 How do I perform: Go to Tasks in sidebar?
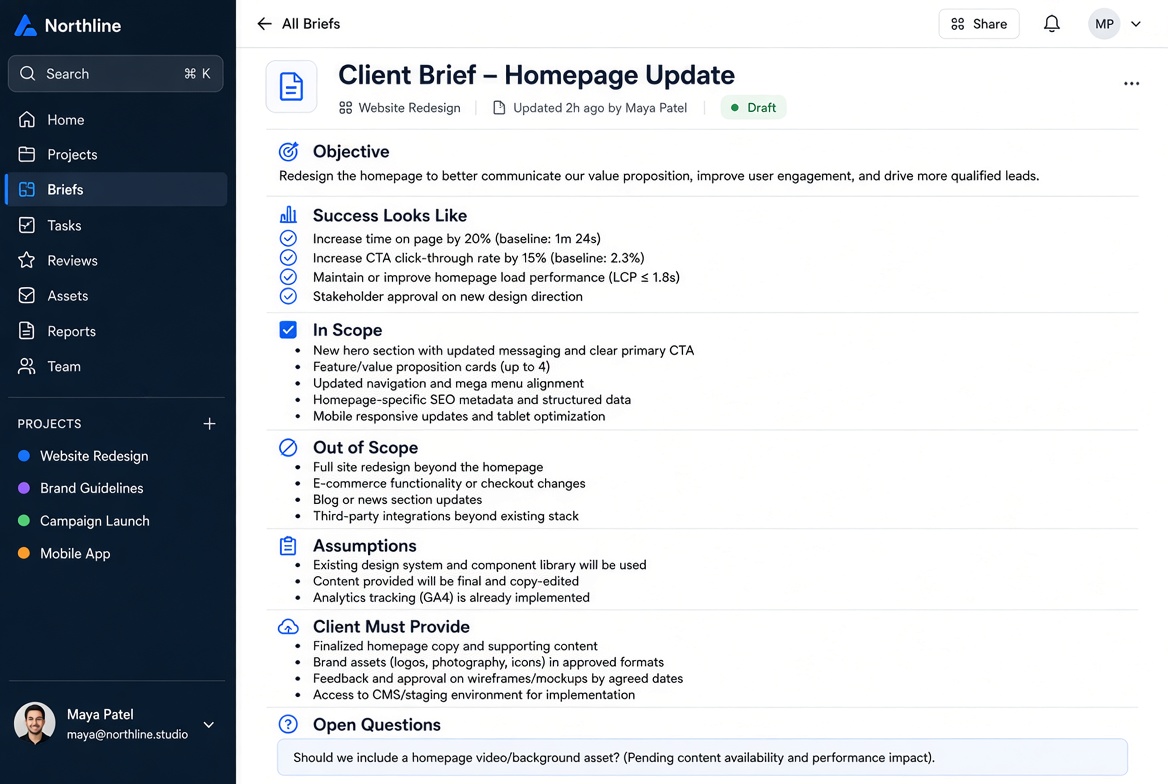point(116,225)
